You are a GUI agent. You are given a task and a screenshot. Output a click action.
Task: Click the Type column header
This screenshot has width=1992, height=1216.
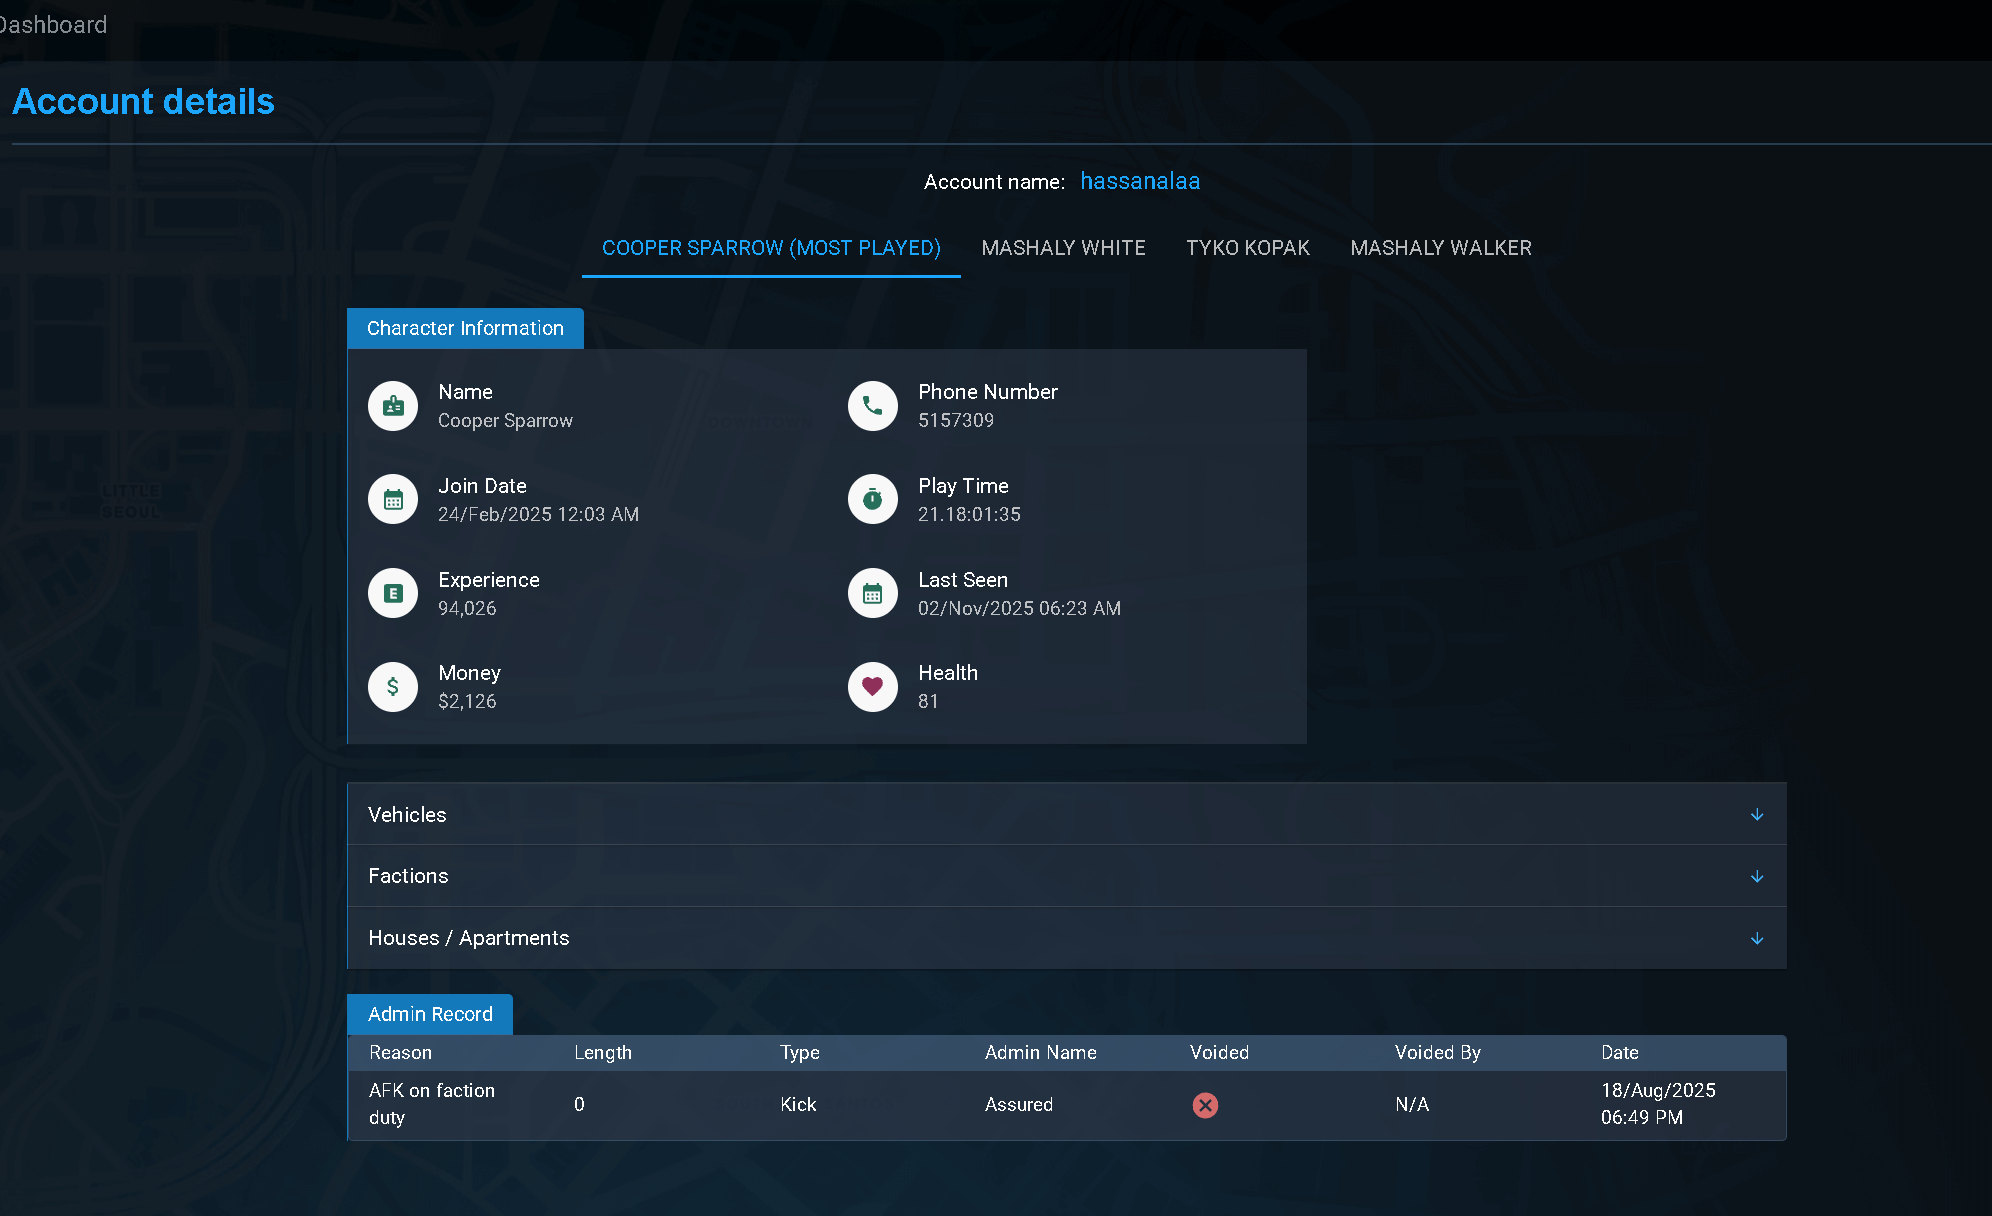tap(800, 1053)
